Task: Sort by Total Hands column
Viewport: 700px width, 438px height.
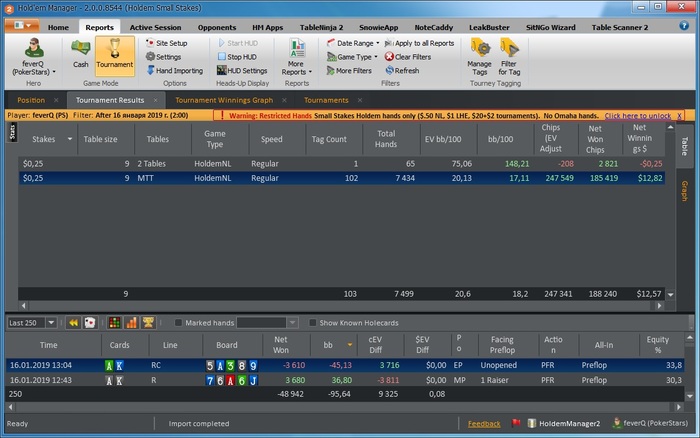Action: point(386,139)
